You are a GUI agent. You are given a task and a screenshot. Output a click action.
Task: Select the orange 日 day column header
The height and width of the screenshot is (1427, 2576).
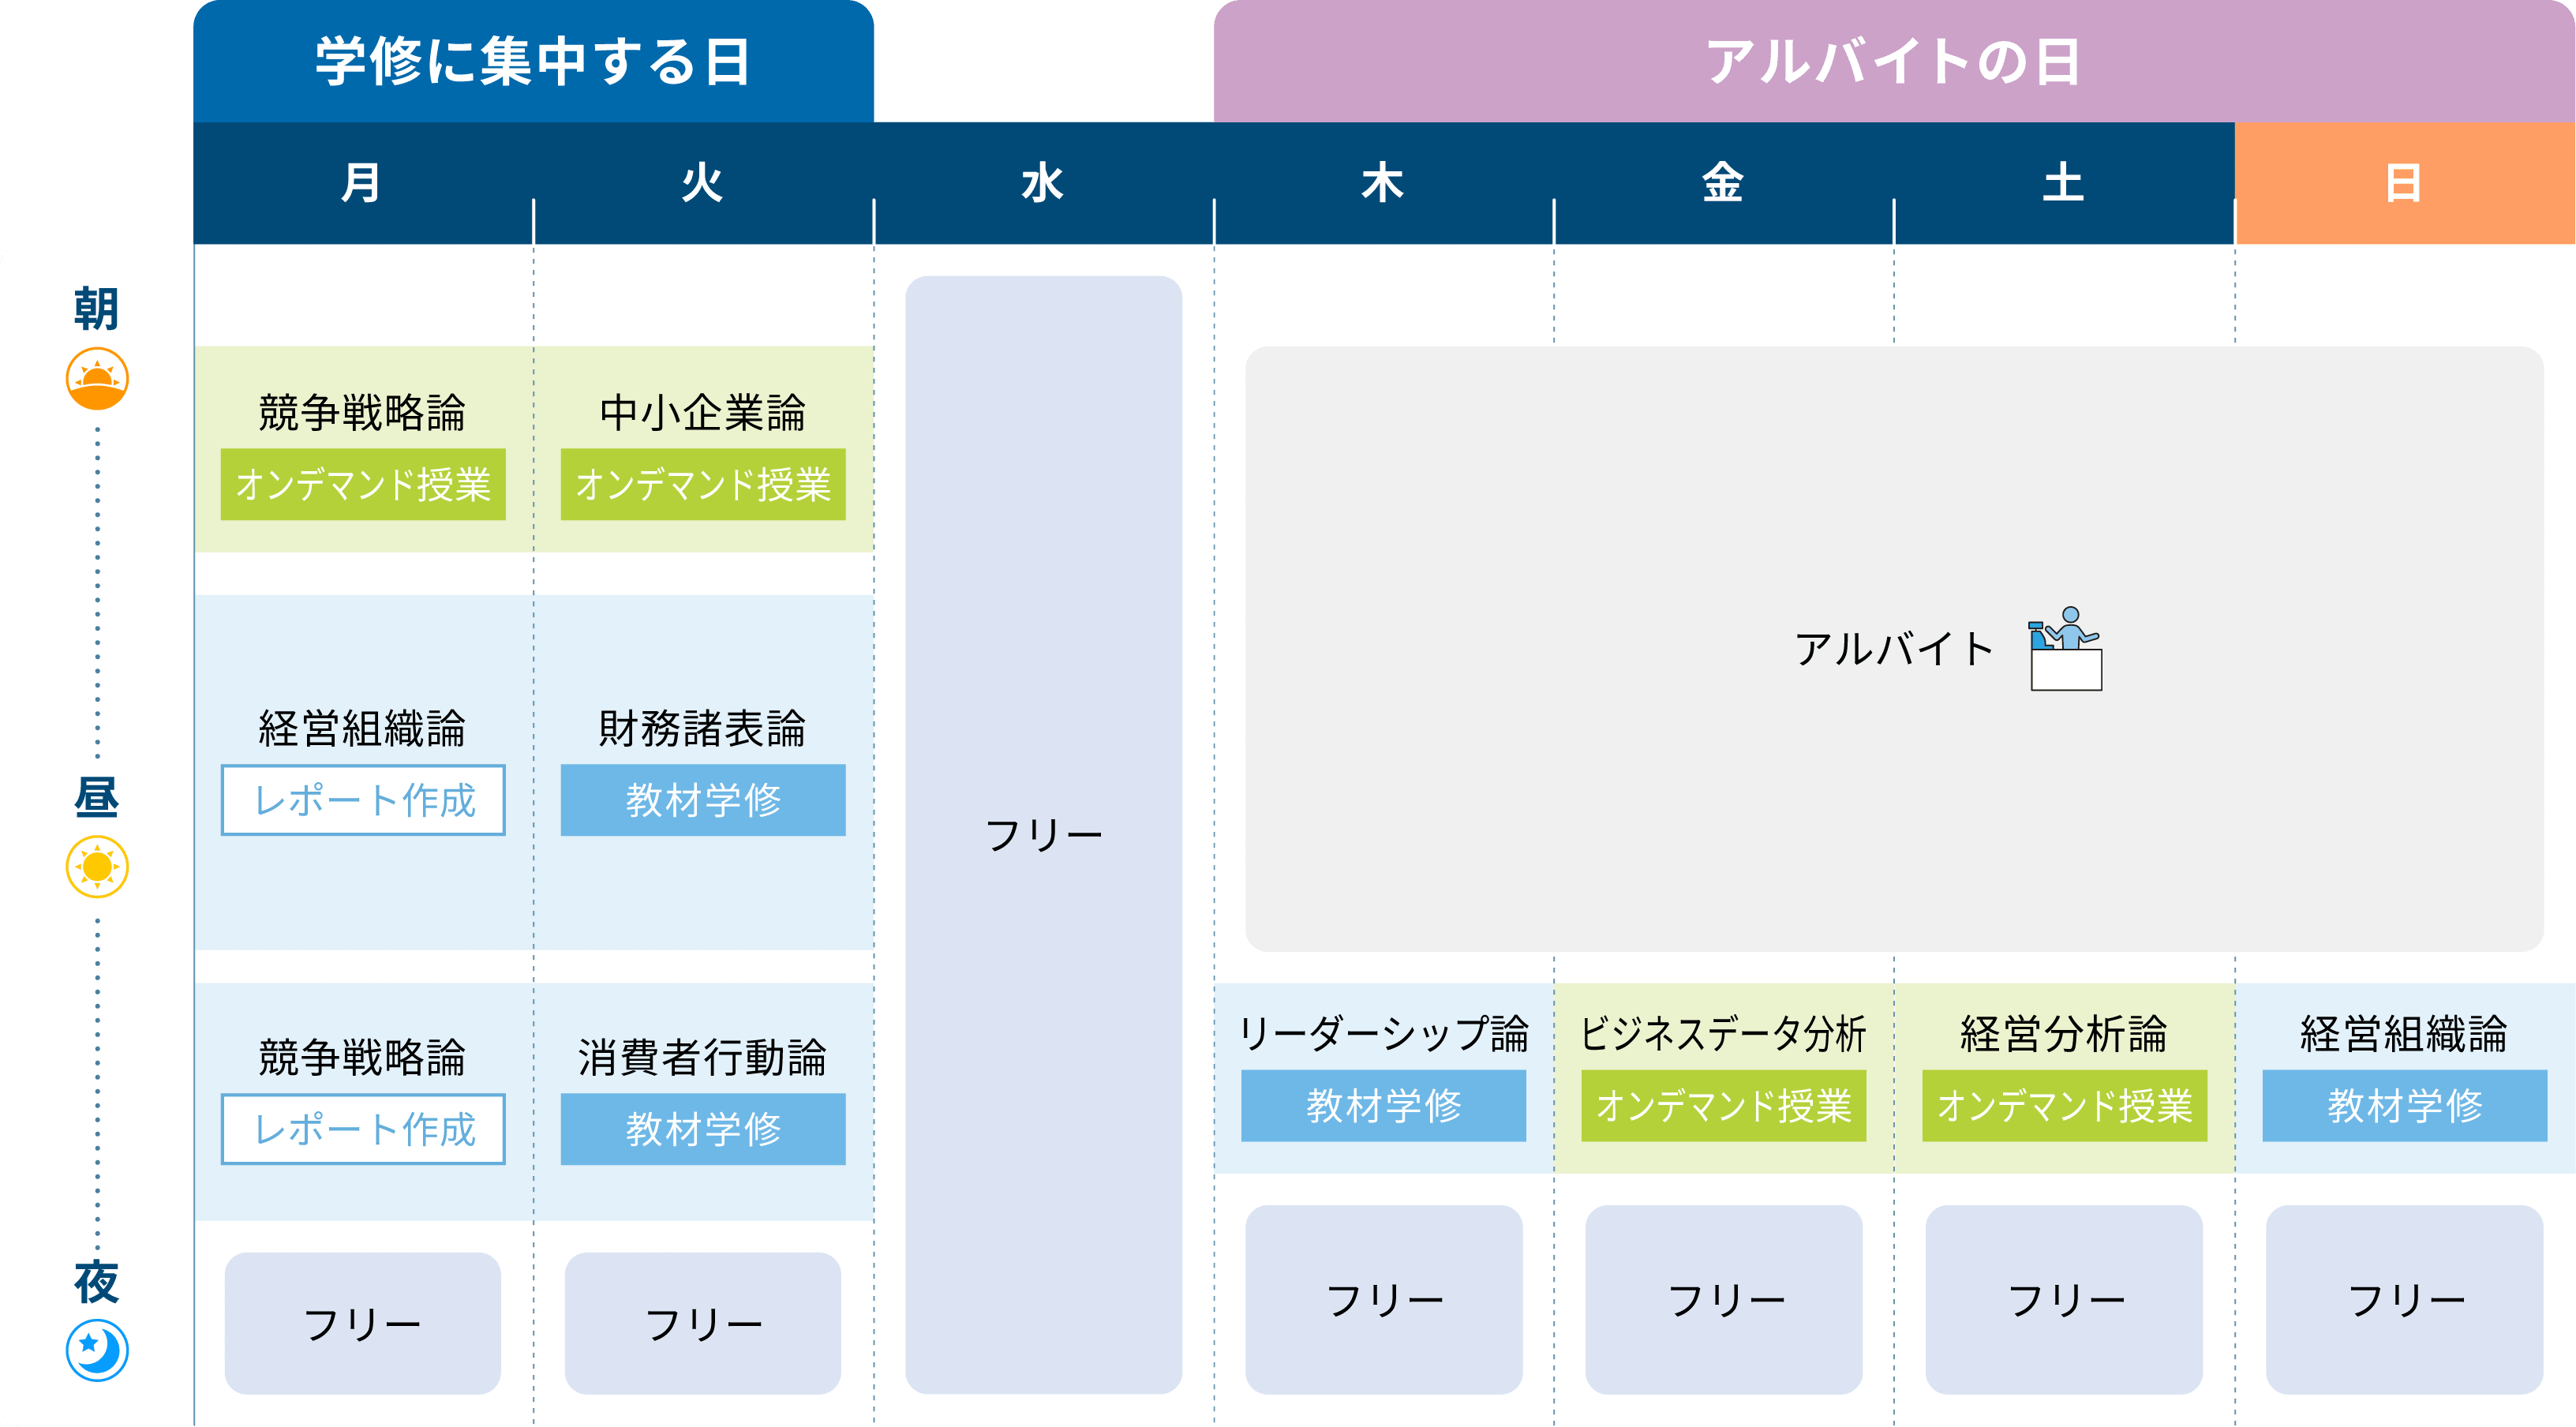pos(2405,183)
